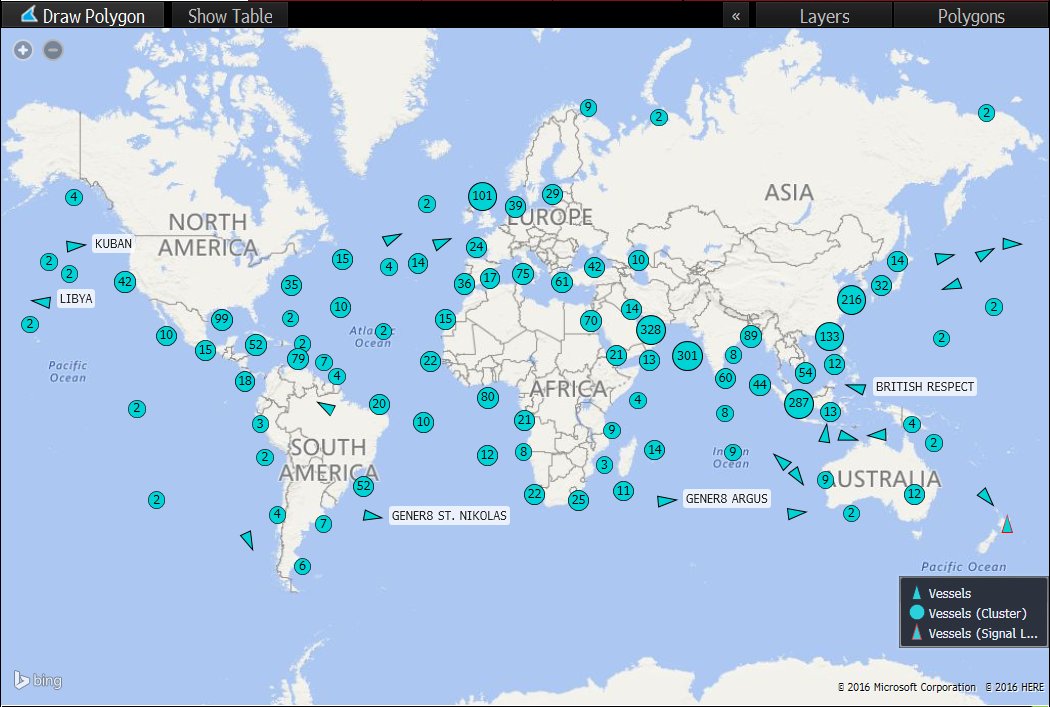Click the Bing logo
The image size is (1050, 707).
38,680
